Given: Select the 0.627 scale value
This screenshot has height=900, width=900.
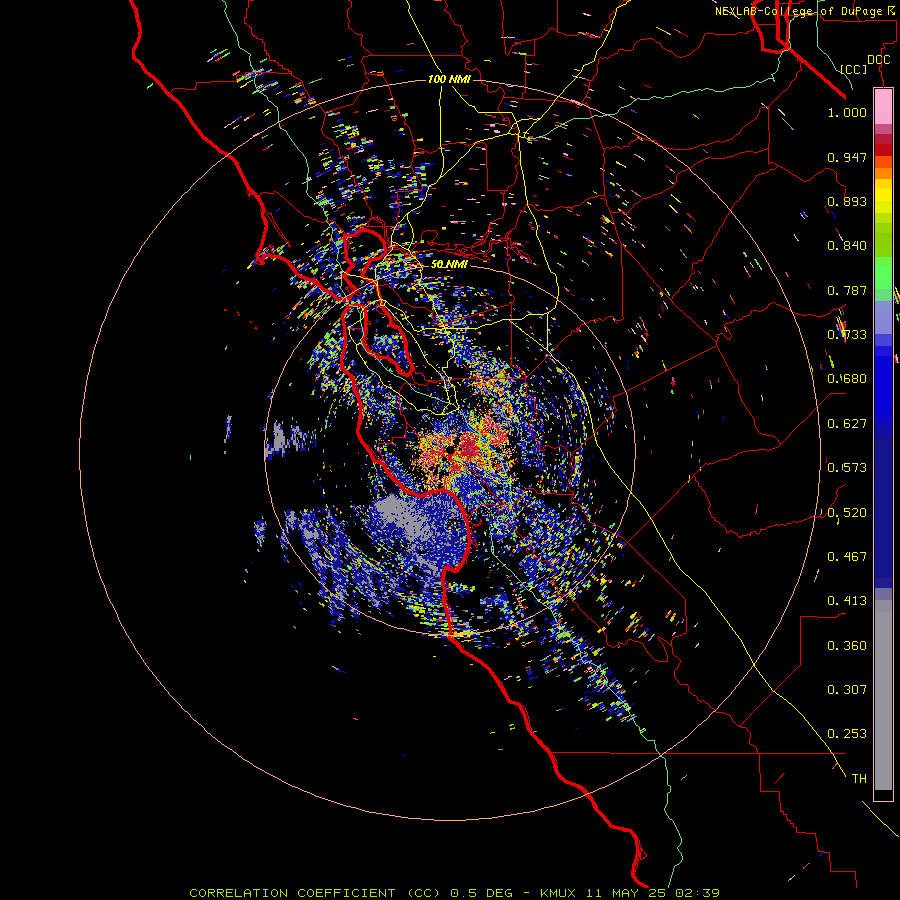Looking at the screenshot, I should (x=847, y=424).
